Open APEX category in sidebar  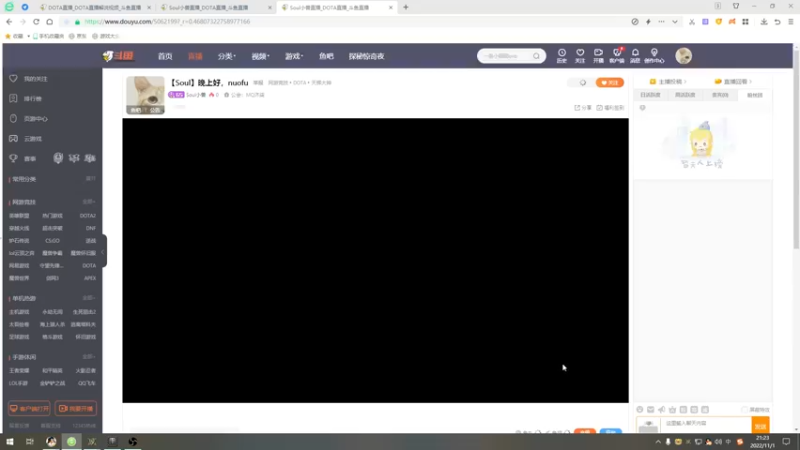coord(90,278)
